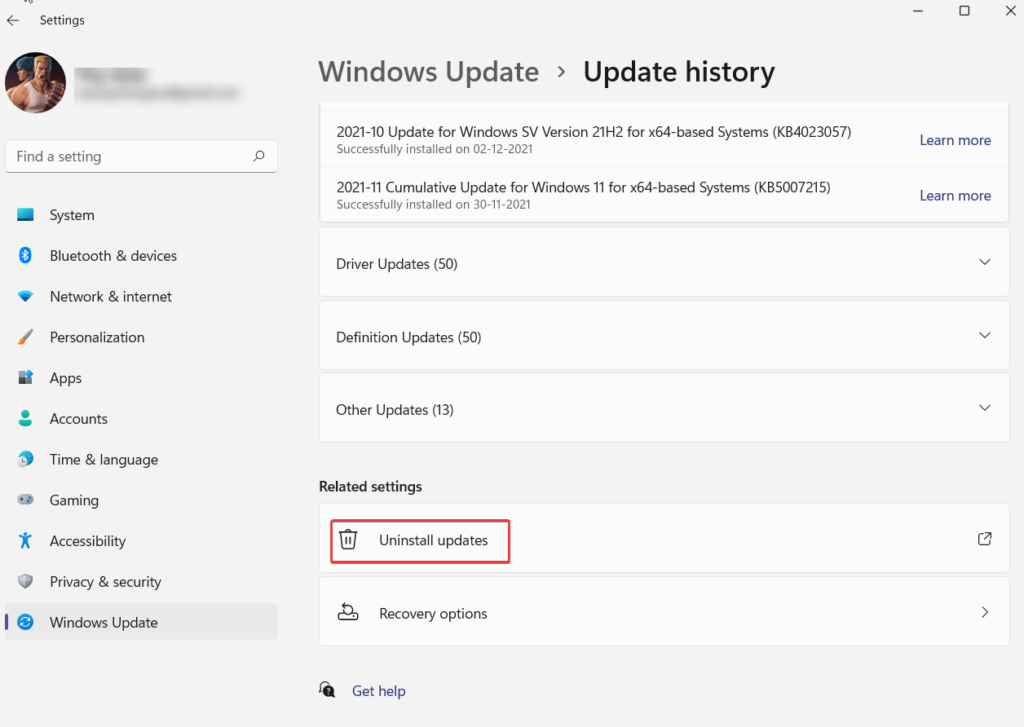Go back with the arrow icon
The image size is (1024, 727).
click(12, 20)
